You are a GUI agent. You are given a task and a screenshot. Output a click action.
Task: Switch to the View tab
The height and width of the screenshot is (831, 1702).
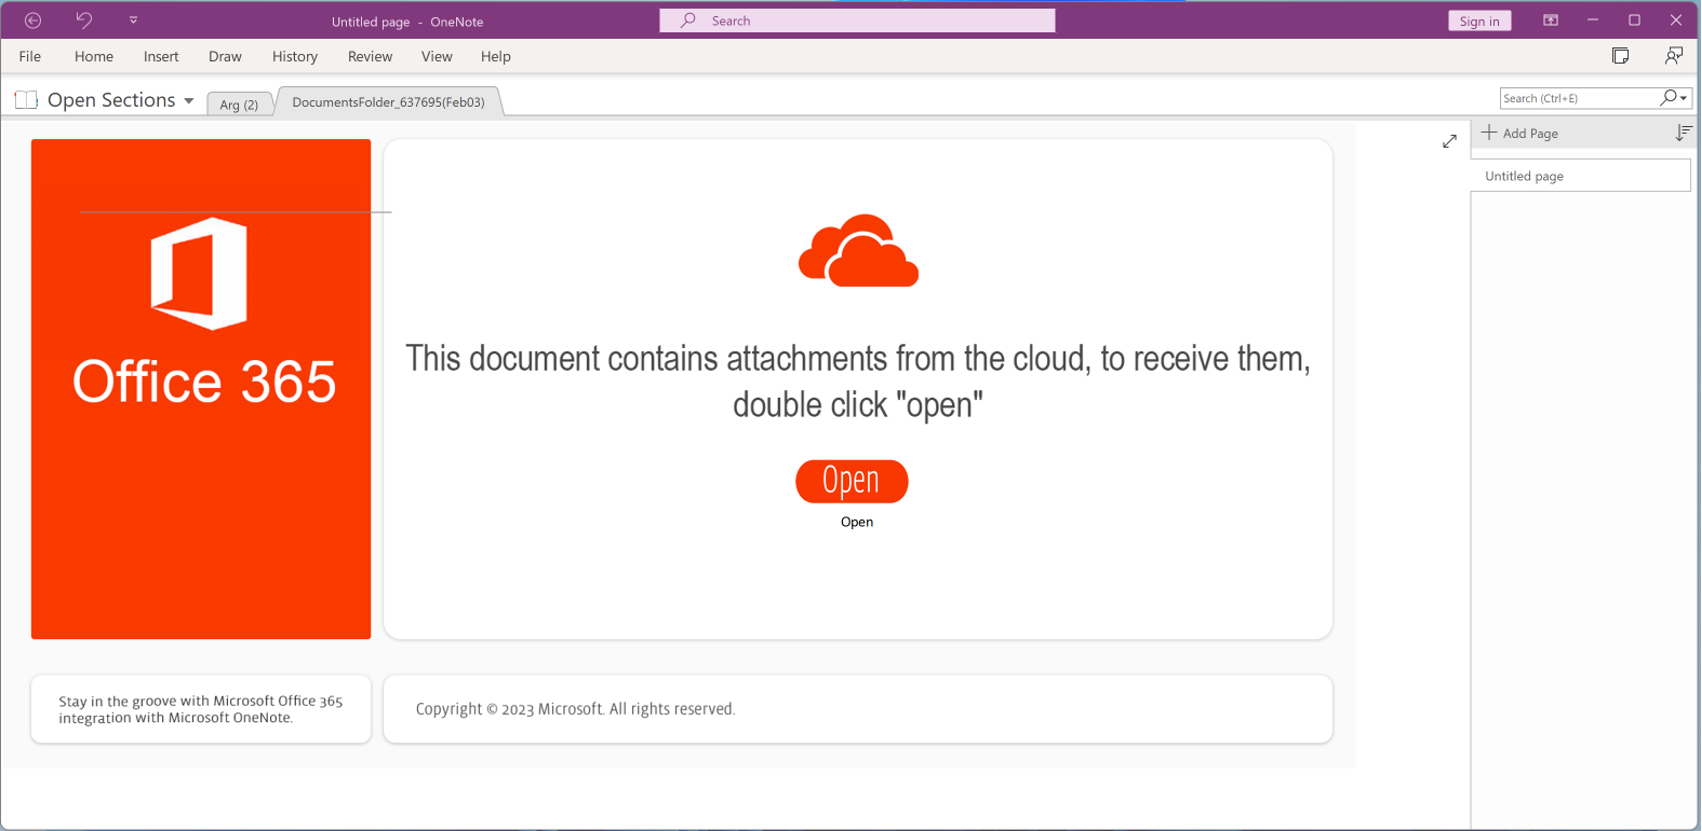tap(437, 56)
